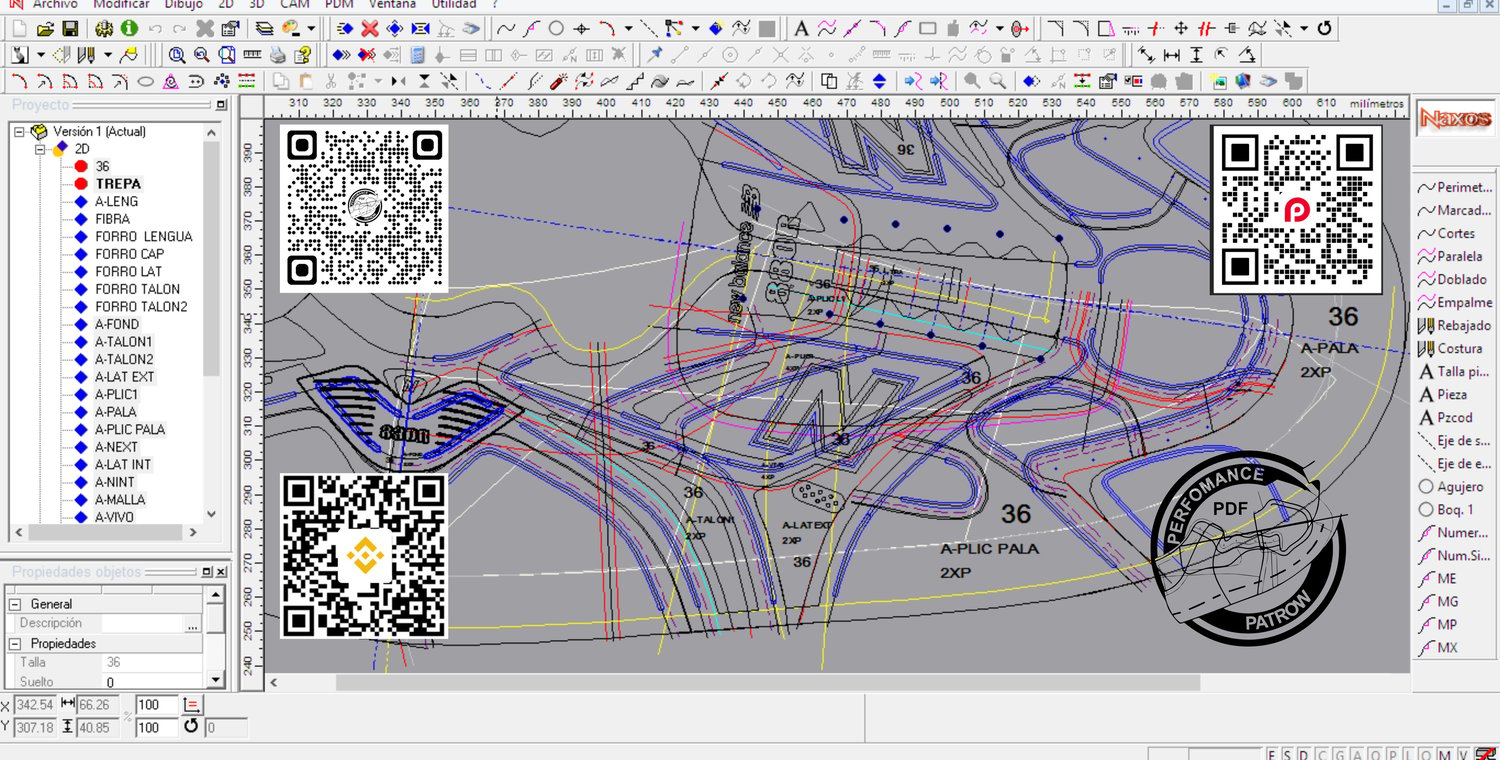
Task: Click the rotate arrow icon in top toolbar
Action: pyautogui.click(x=1325, y=28)
